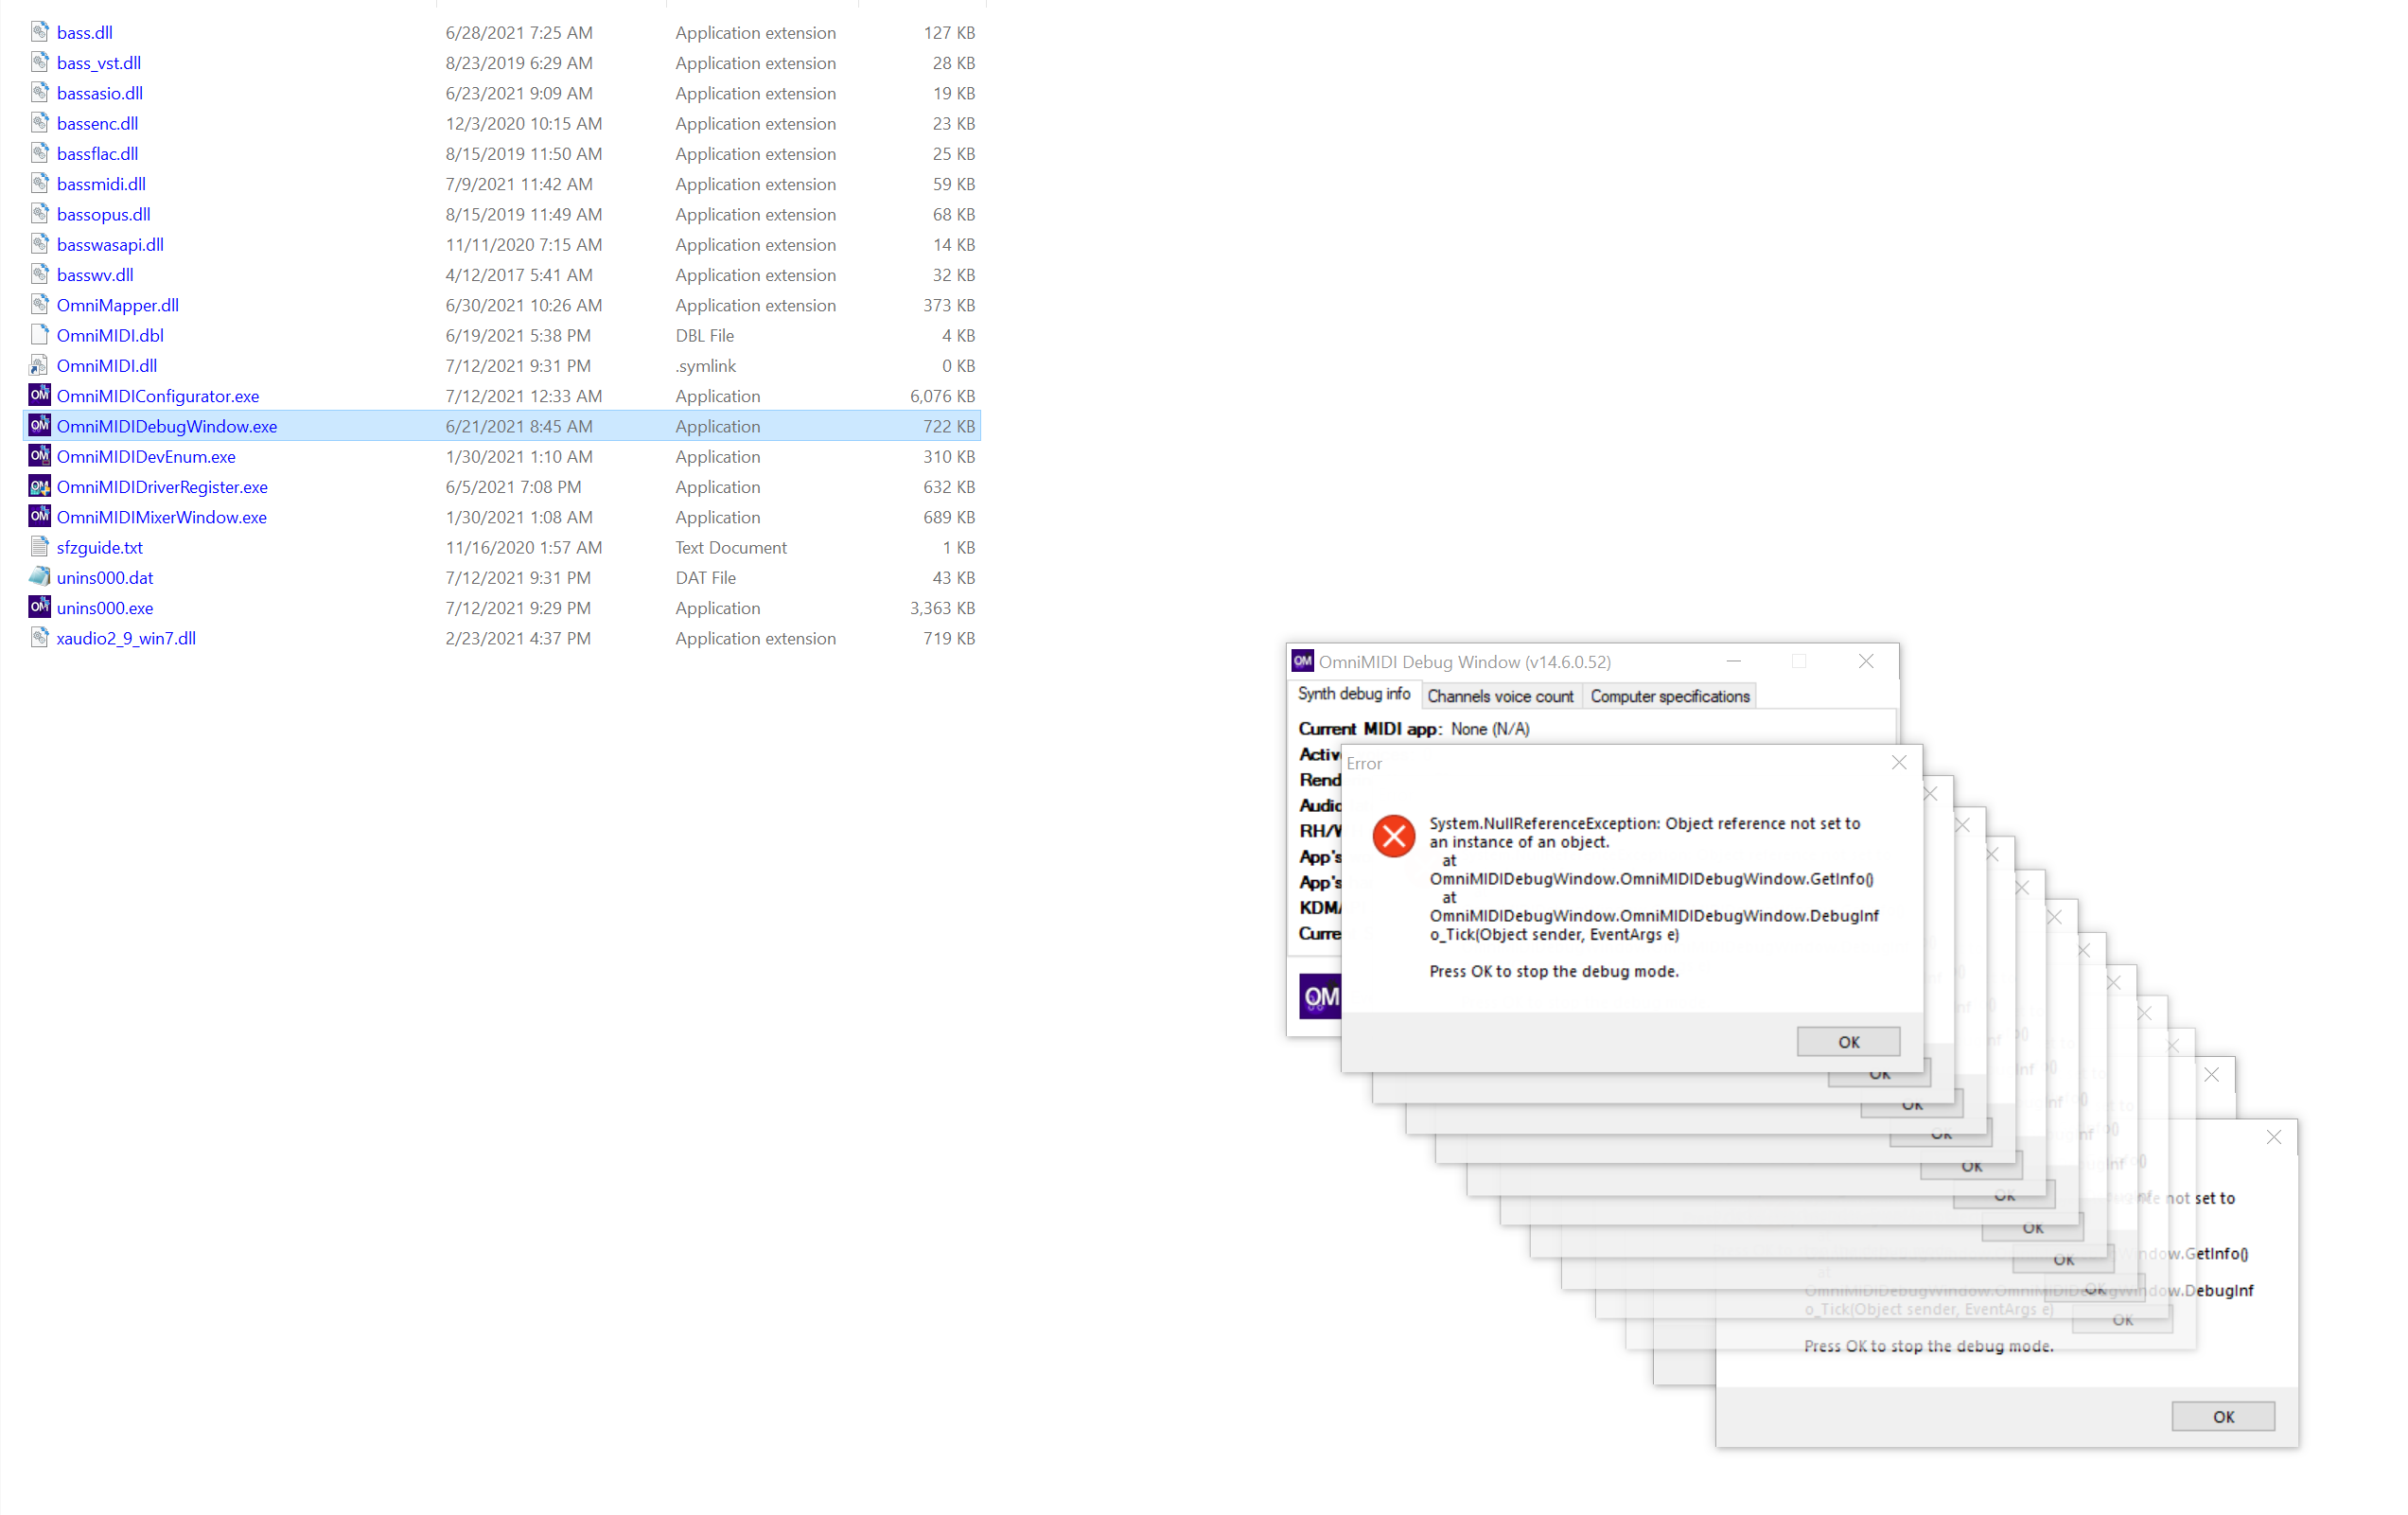Open the bassmidi.dll file link
Screen dimensions: 2408x1515
[x=102, y=184]
